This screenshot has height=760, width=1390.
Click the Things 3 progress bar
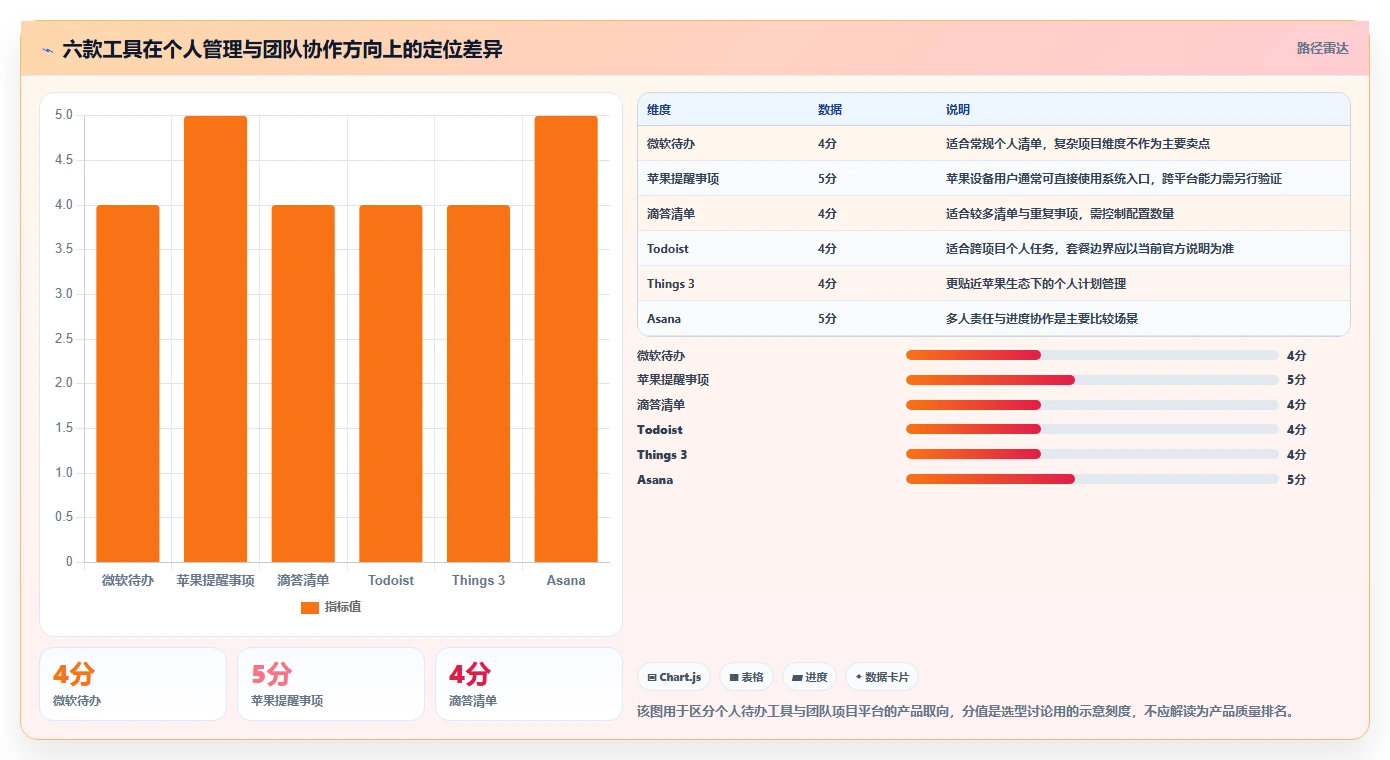click(x=1092, y=455)
